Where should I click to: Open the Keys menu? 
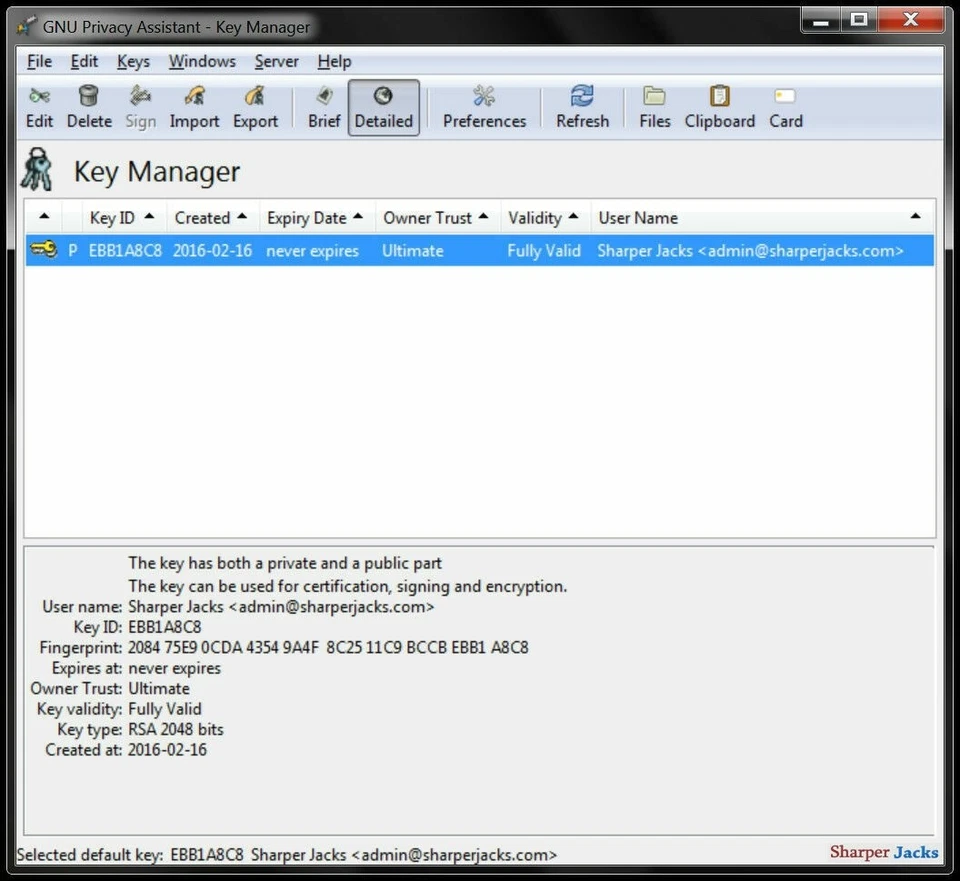click(x=133, y=61)
